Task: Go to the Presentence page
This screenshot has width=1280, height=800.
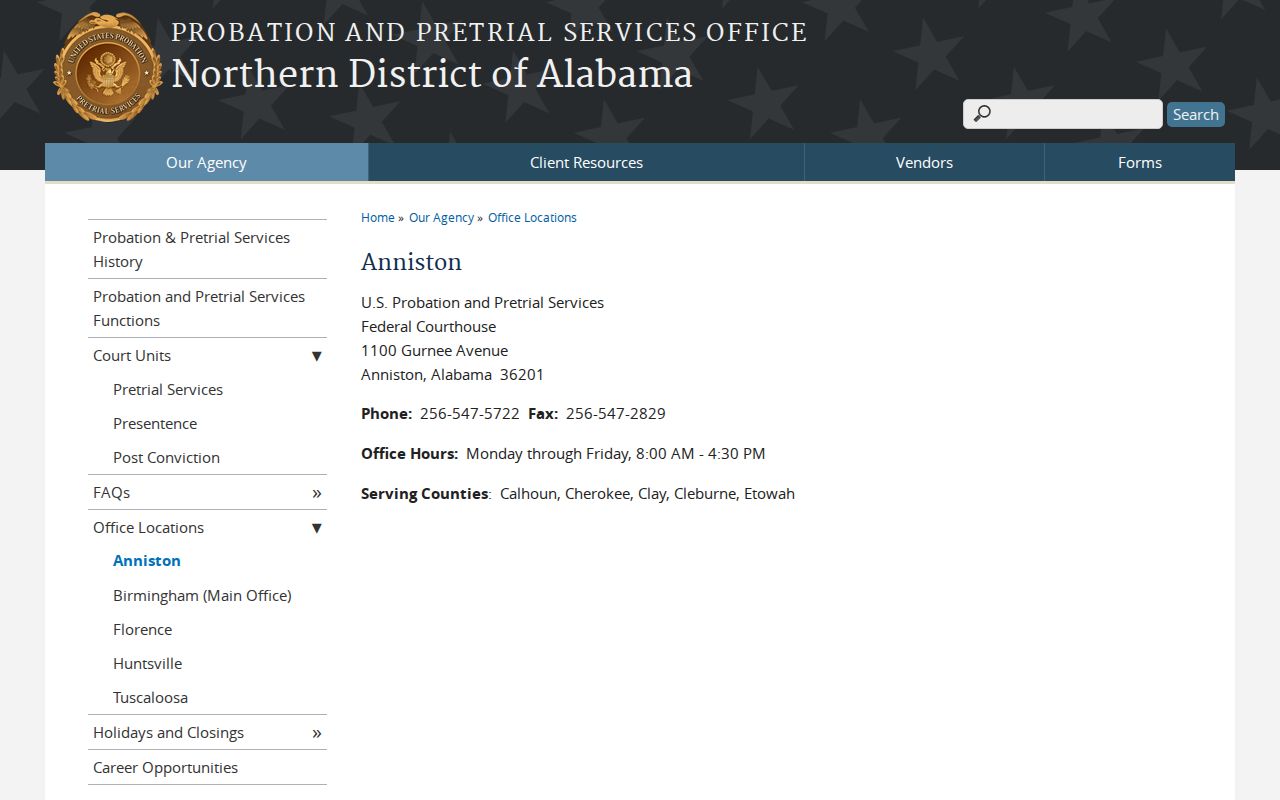Action: tap(155, 424)
